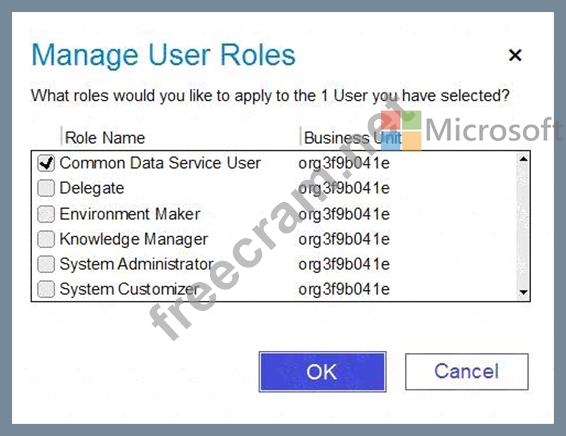Click the Common Data Service User label
This screenshot has height=436, width=566.
point(160,163)
